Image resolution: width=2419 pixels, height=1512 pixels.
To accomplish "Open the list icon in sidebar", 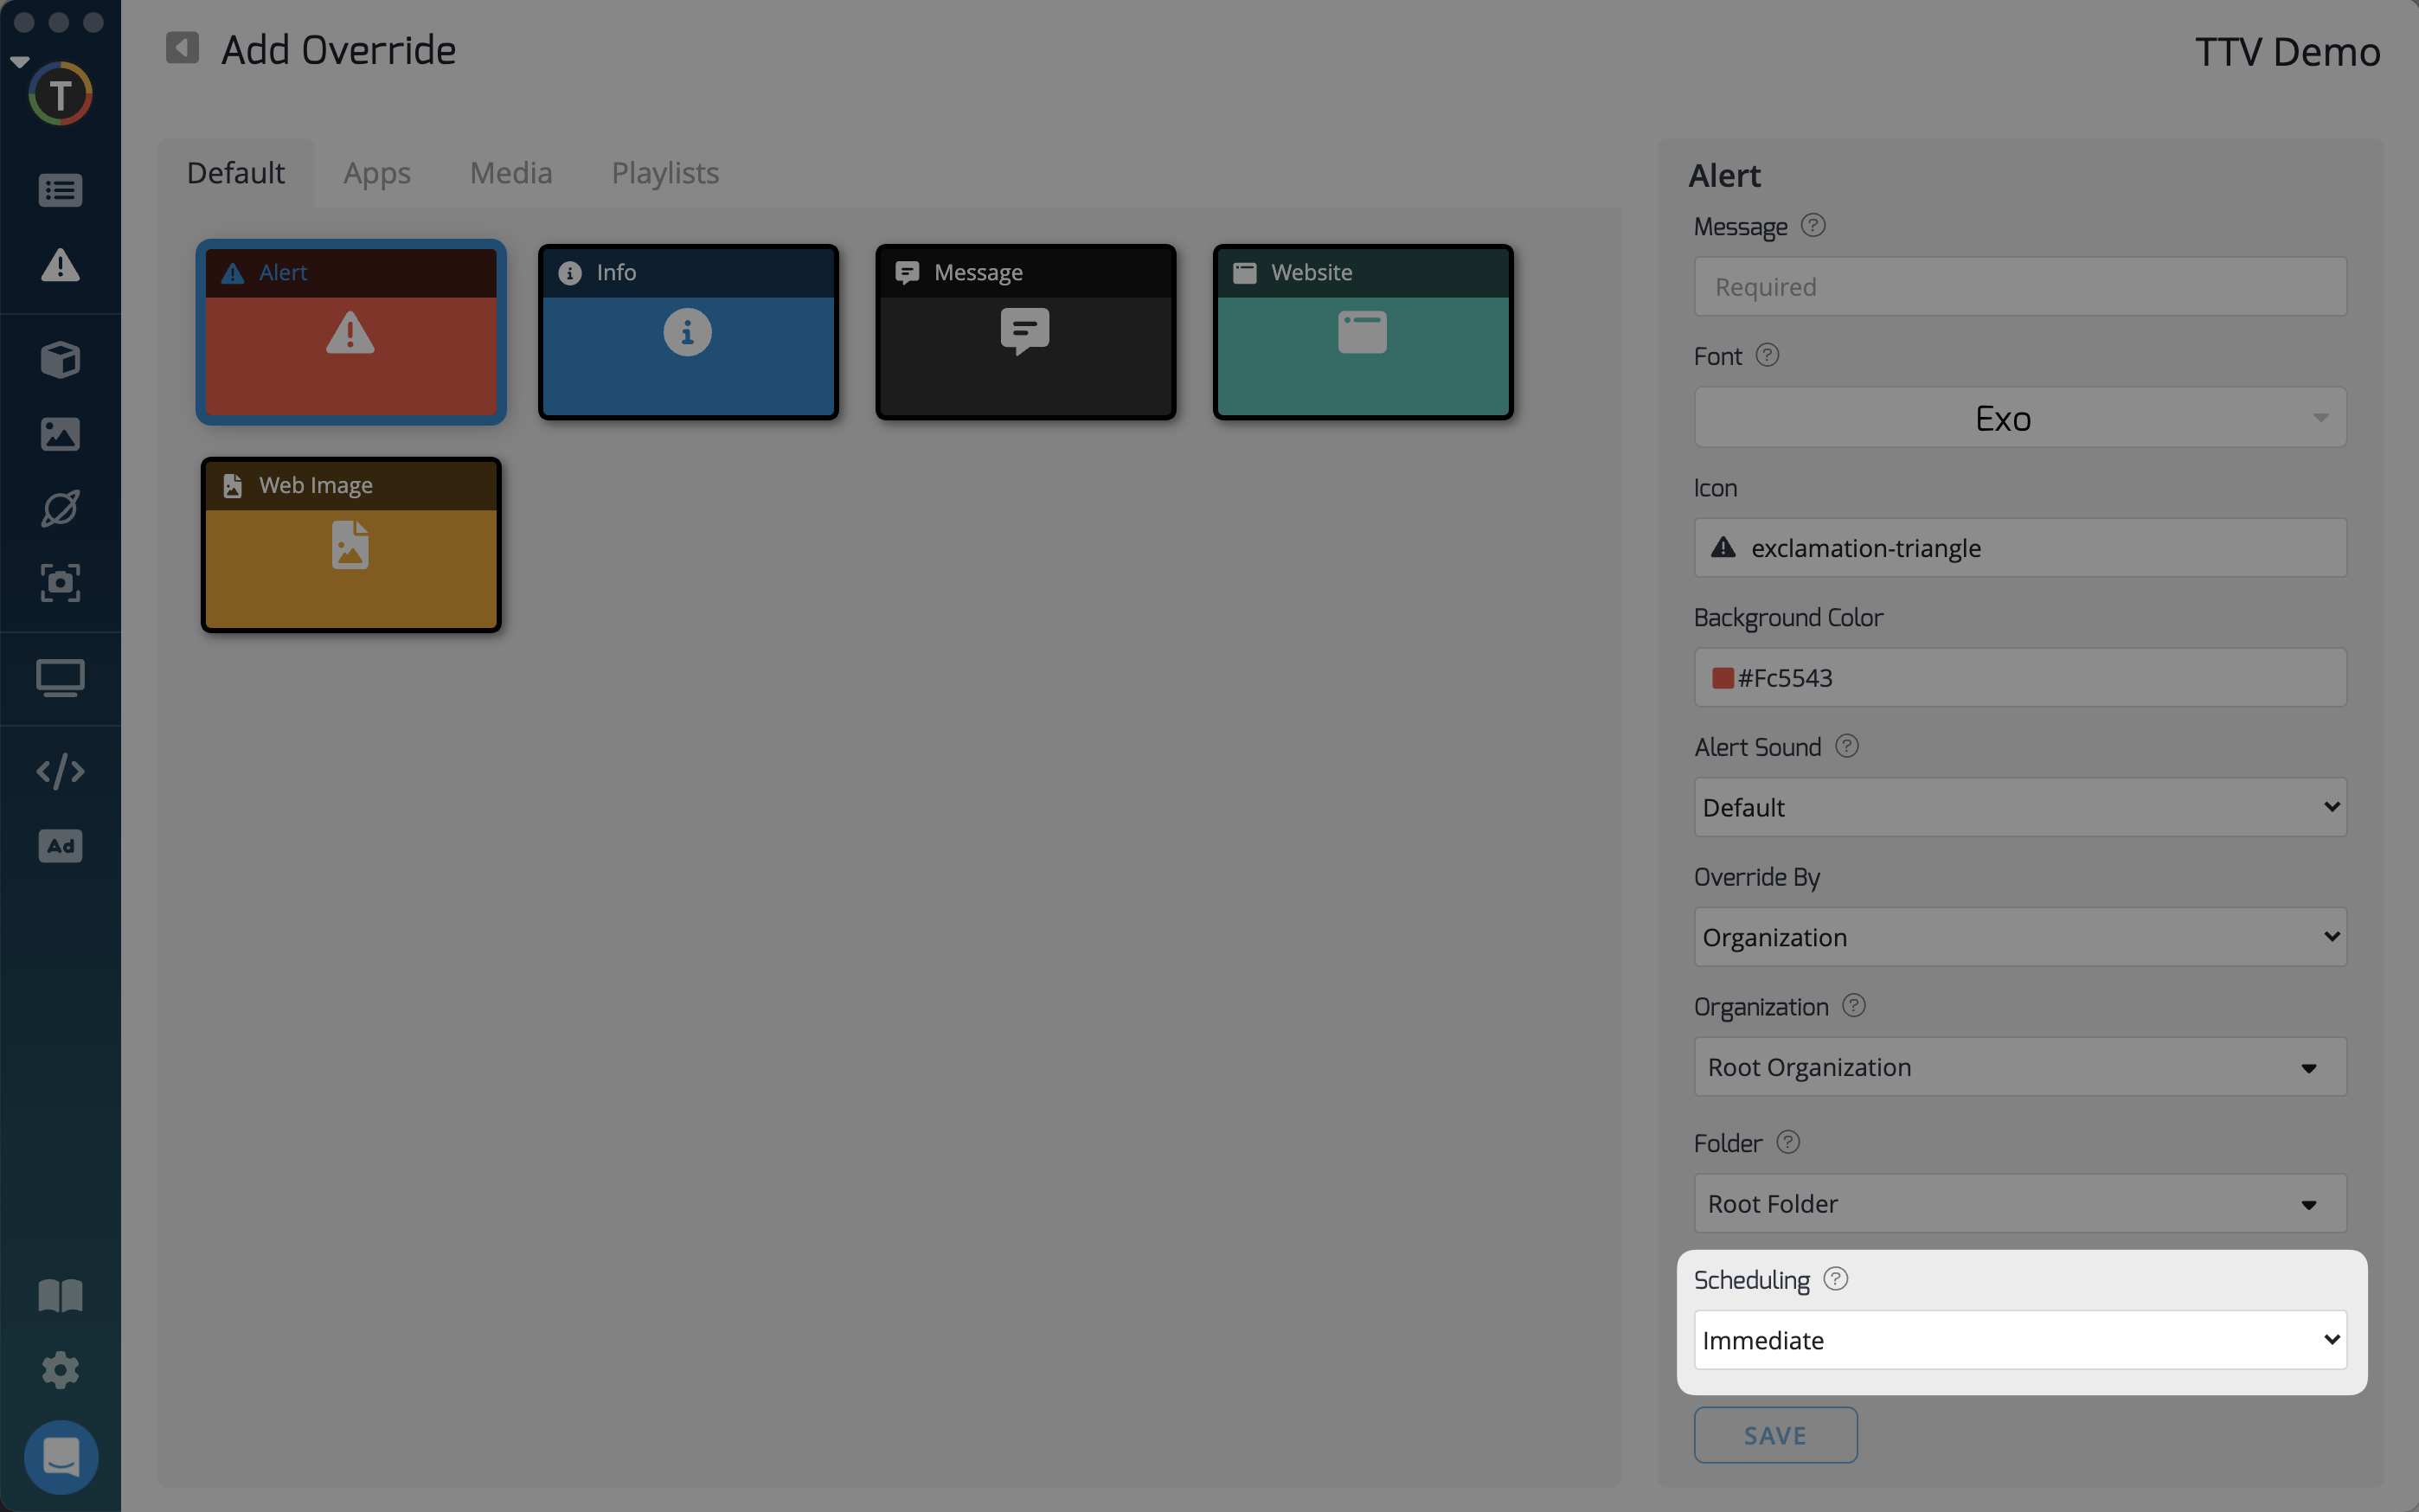I will click(x=60, y=190).
